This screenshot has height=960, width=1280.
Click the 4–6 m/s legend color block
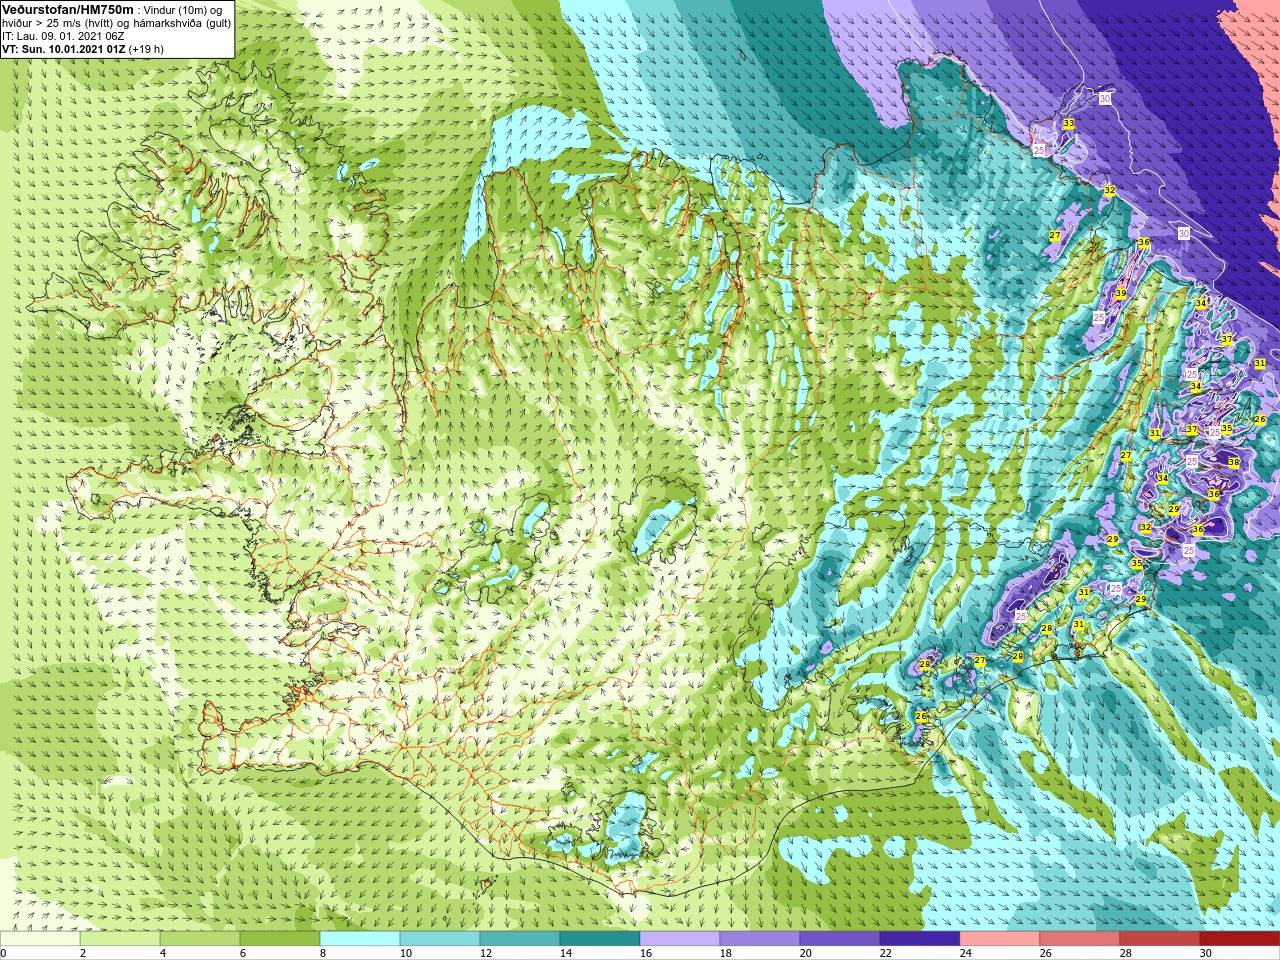click(x=200, y=939)
